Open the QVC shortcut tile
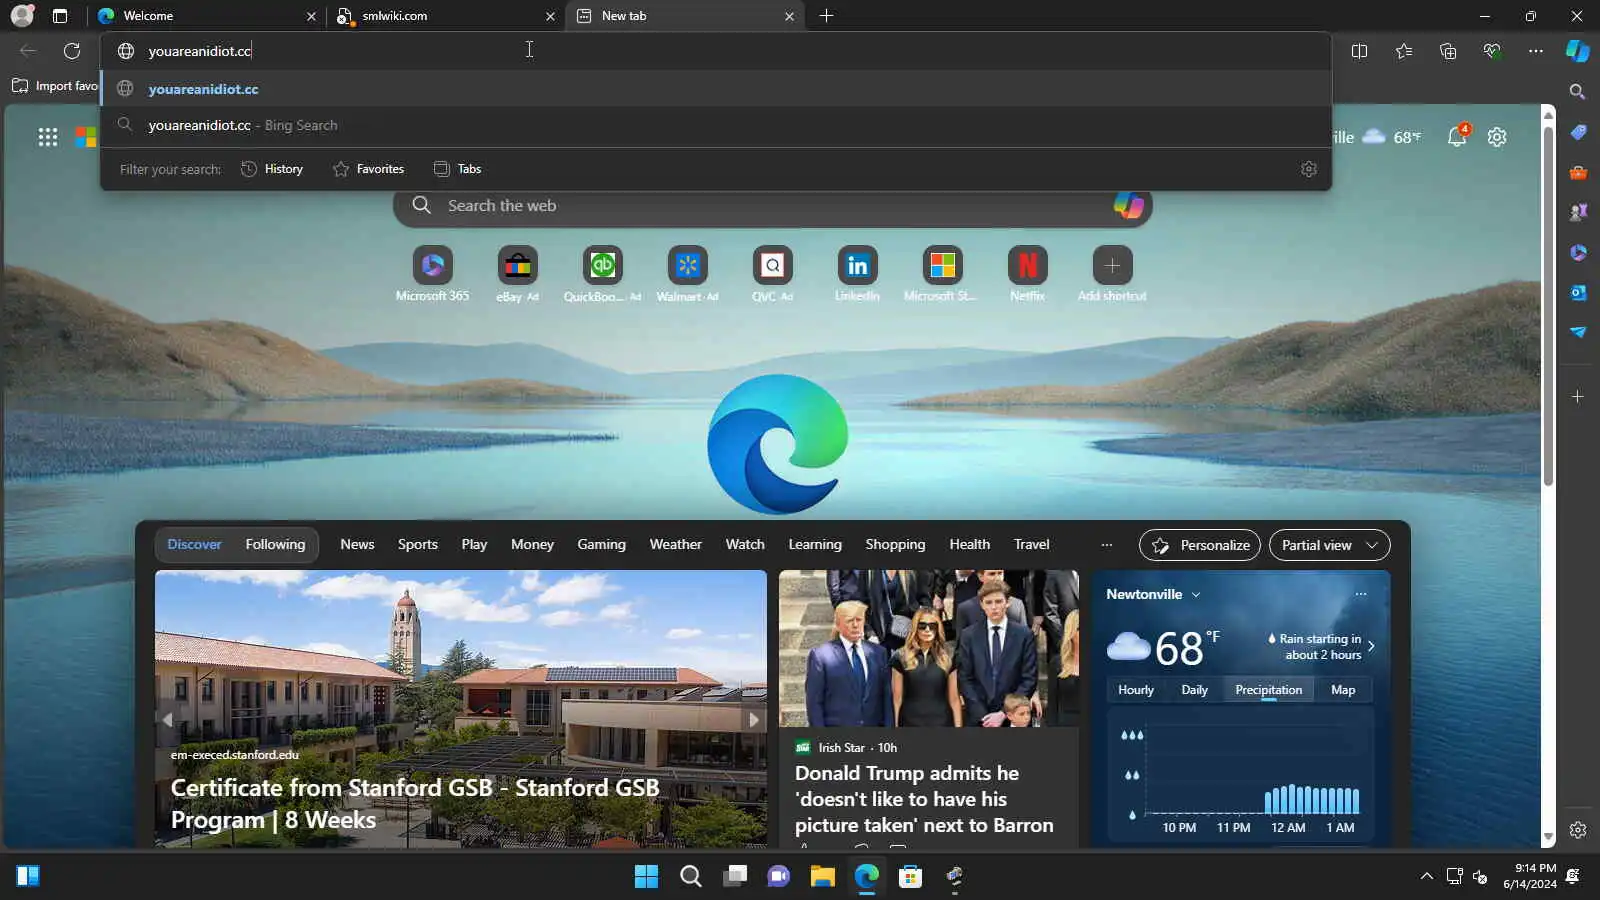 [x=772, y=274]
